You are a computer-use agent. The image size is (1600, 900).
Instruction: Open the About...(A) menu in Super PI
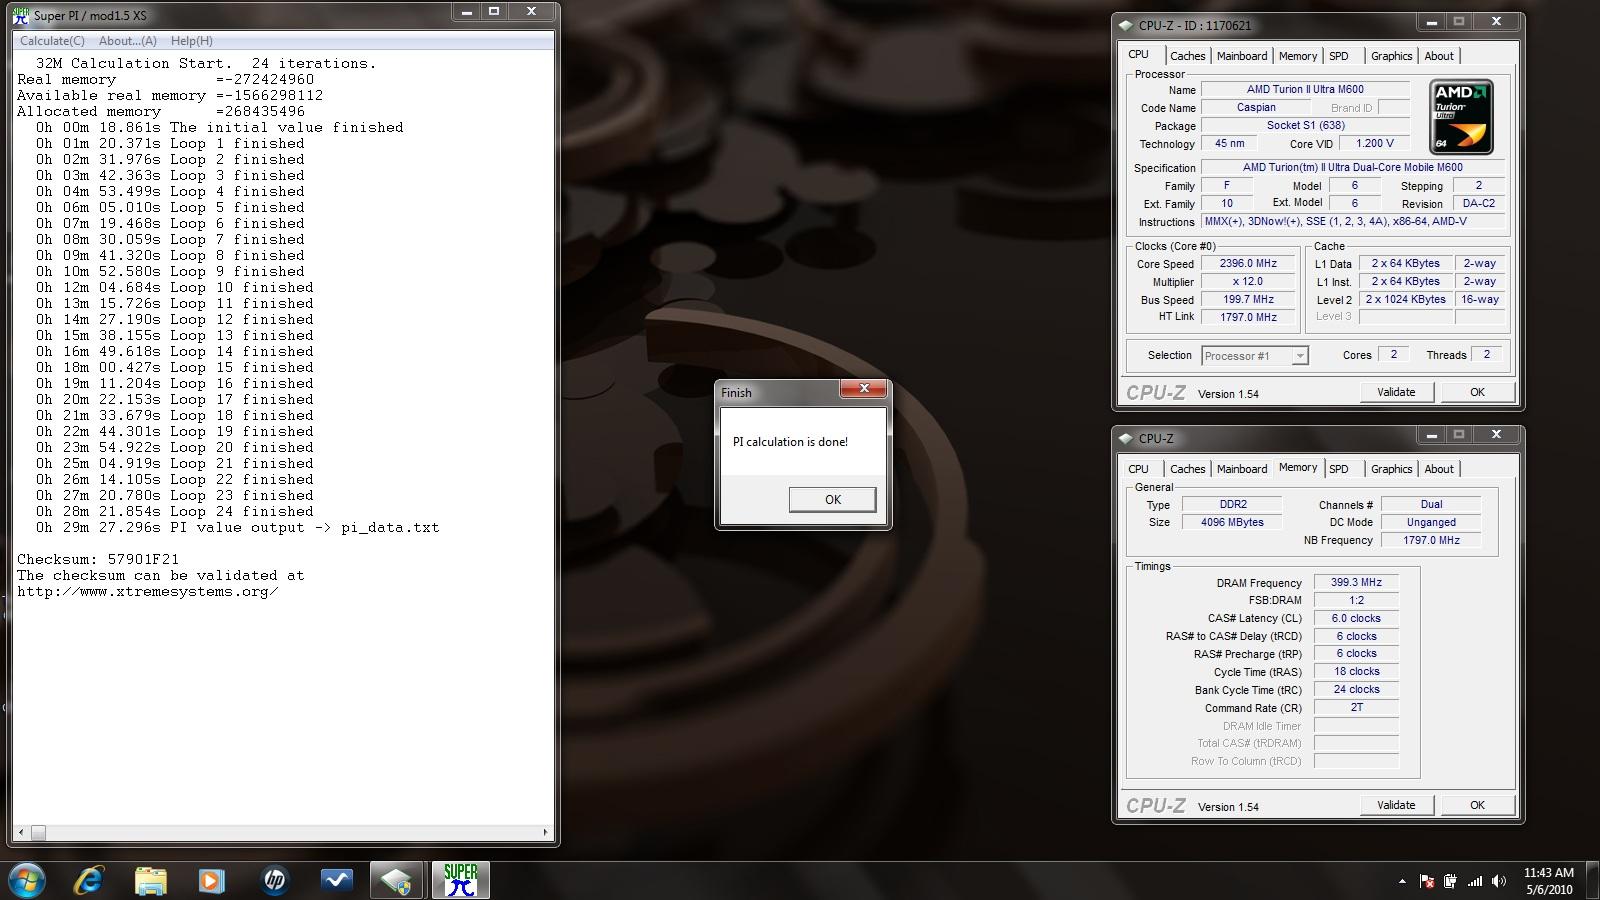(x=127, y=41)
